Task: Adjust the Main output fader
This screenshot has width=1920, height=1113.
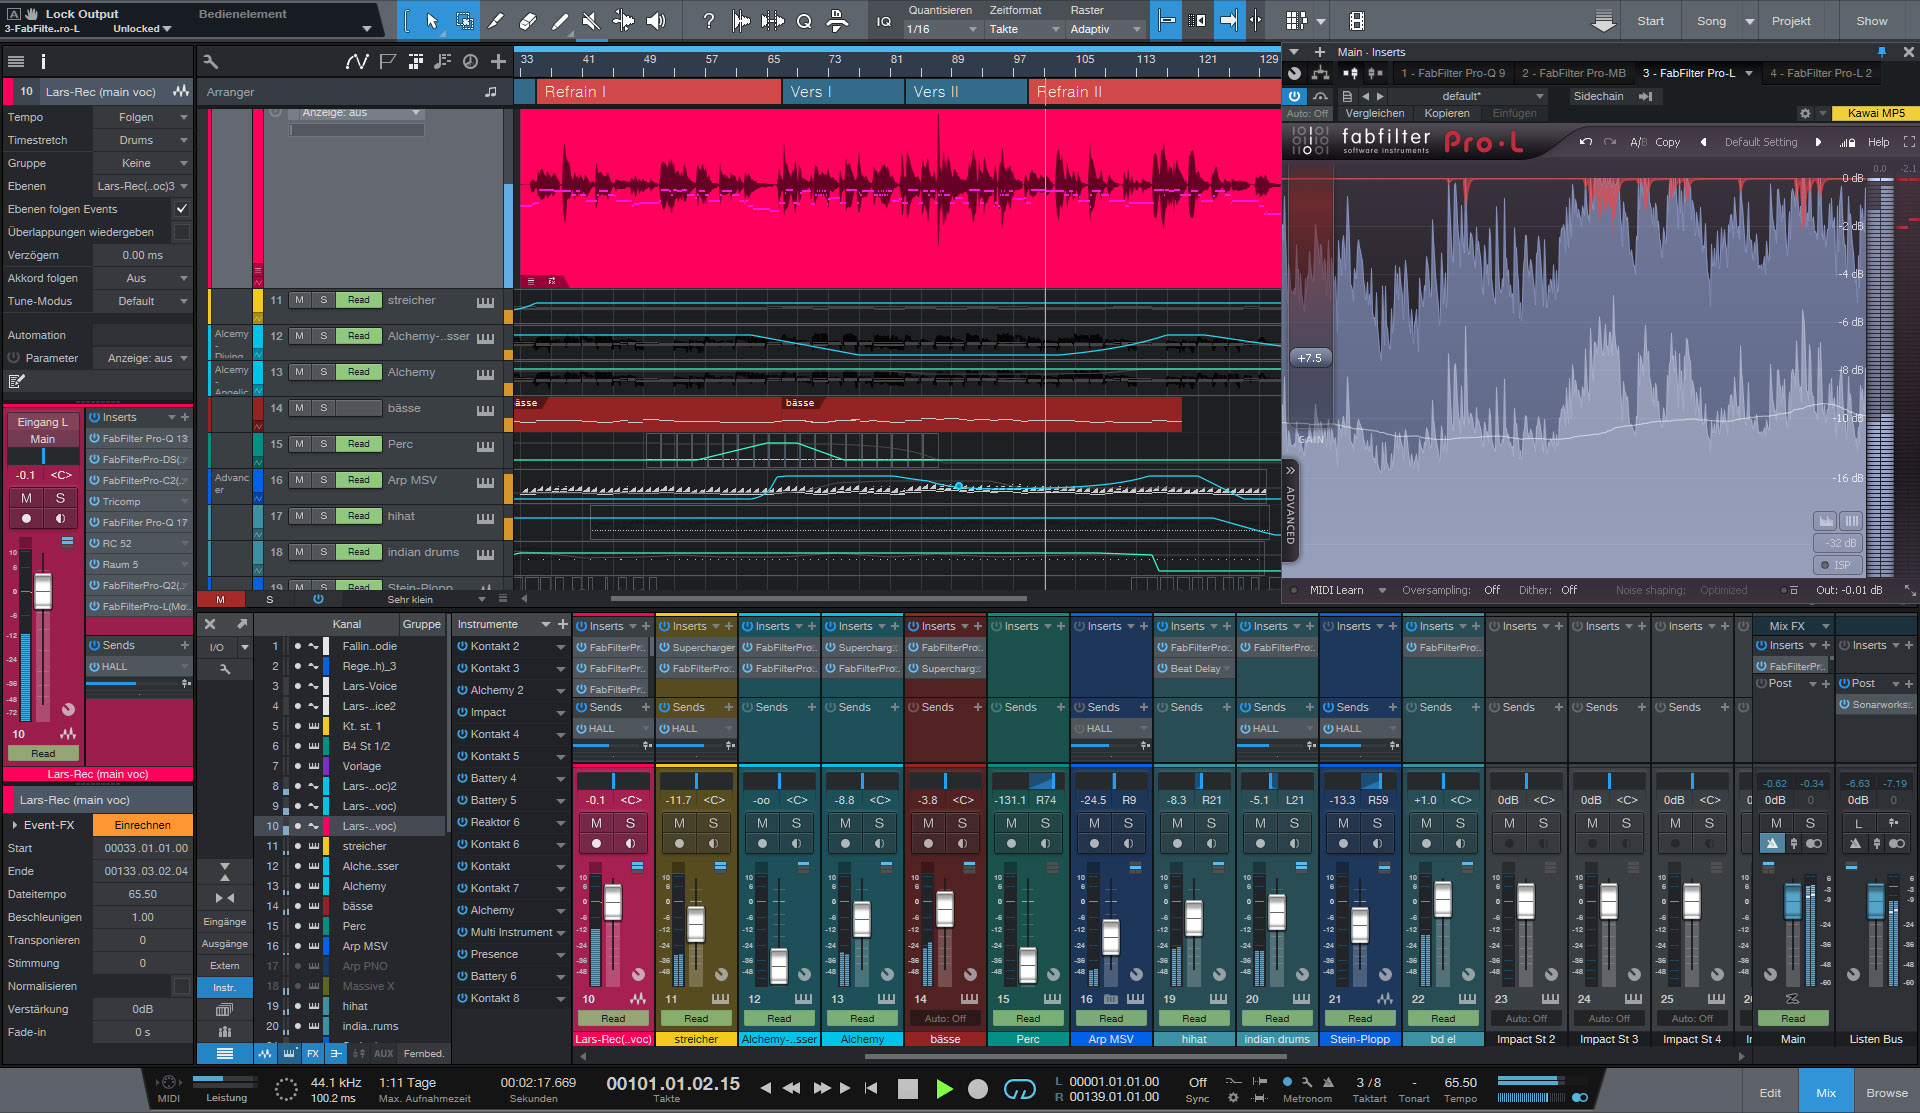Action: 1793,900
